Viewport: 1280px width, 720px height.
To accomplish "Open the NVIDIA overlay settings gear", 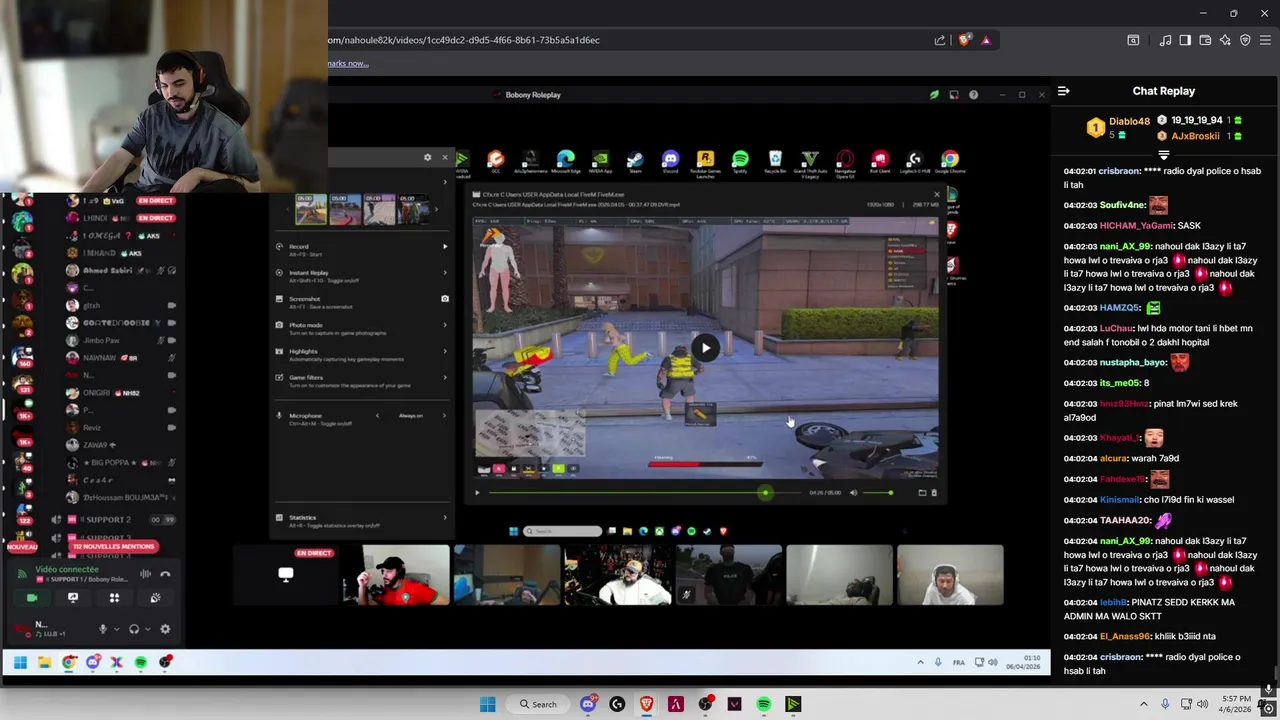I will click(x=427, y=157).
